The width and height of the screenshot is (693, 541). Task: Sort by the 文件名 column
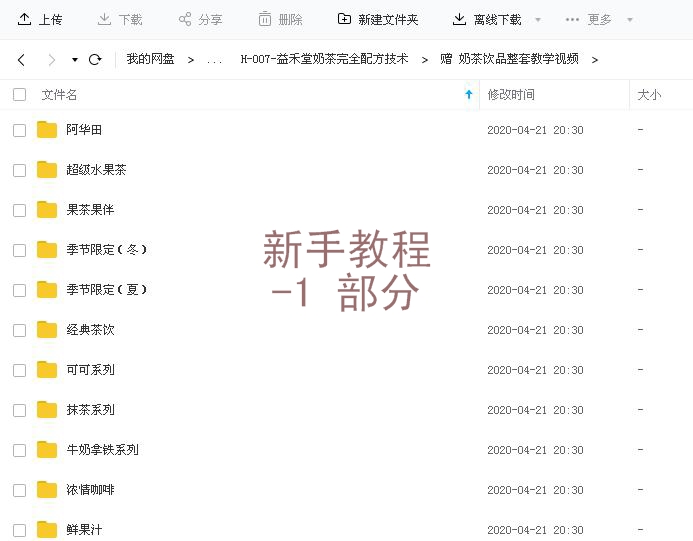[x=59, y=95]
